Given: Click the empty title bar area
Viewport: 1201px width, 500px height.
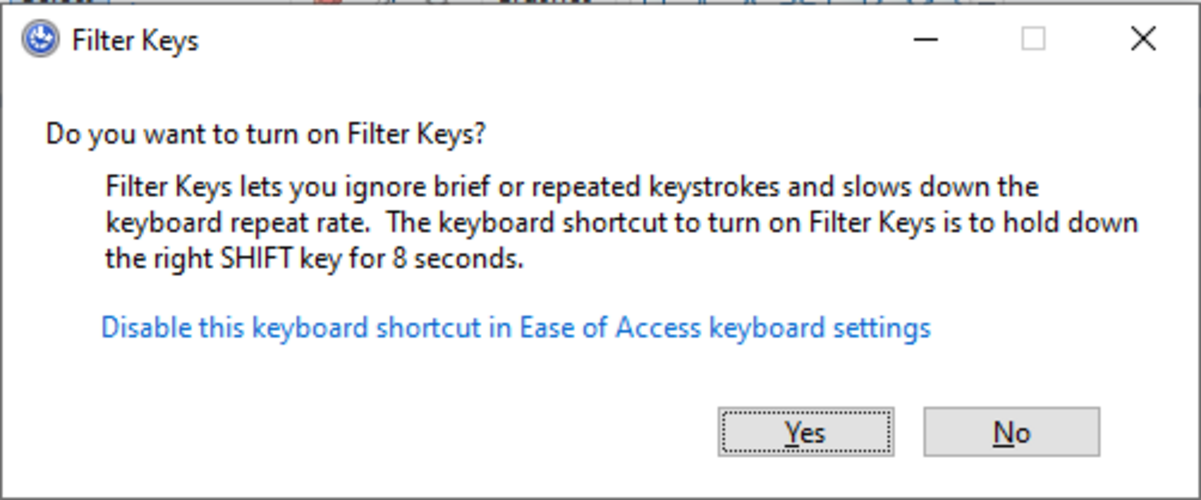Looking at the screenshot, I should [x=550, y=40].
